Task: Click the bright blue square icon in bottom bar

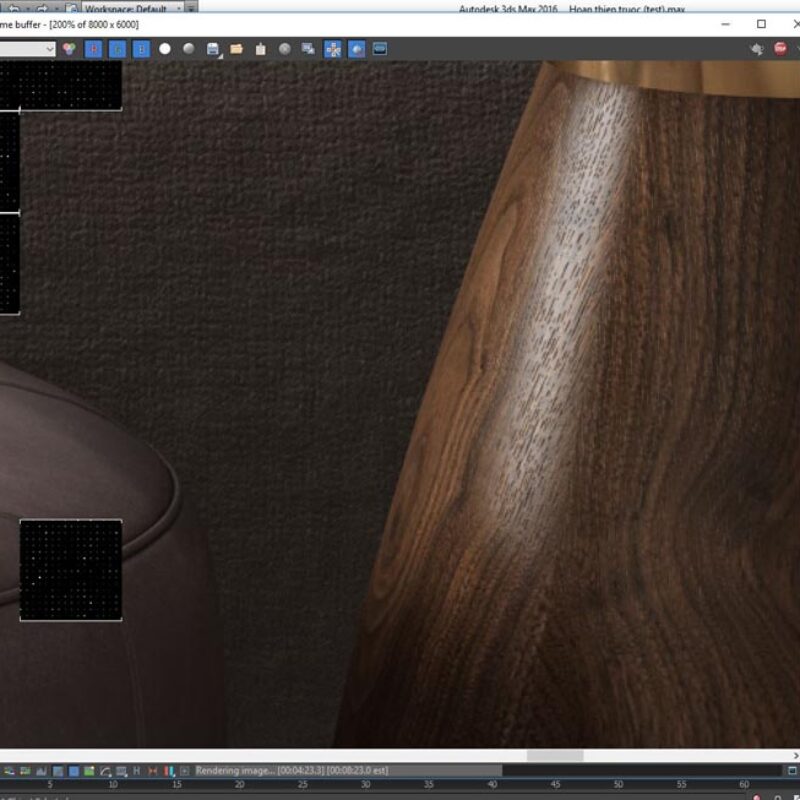Action: tap(74, 771)
